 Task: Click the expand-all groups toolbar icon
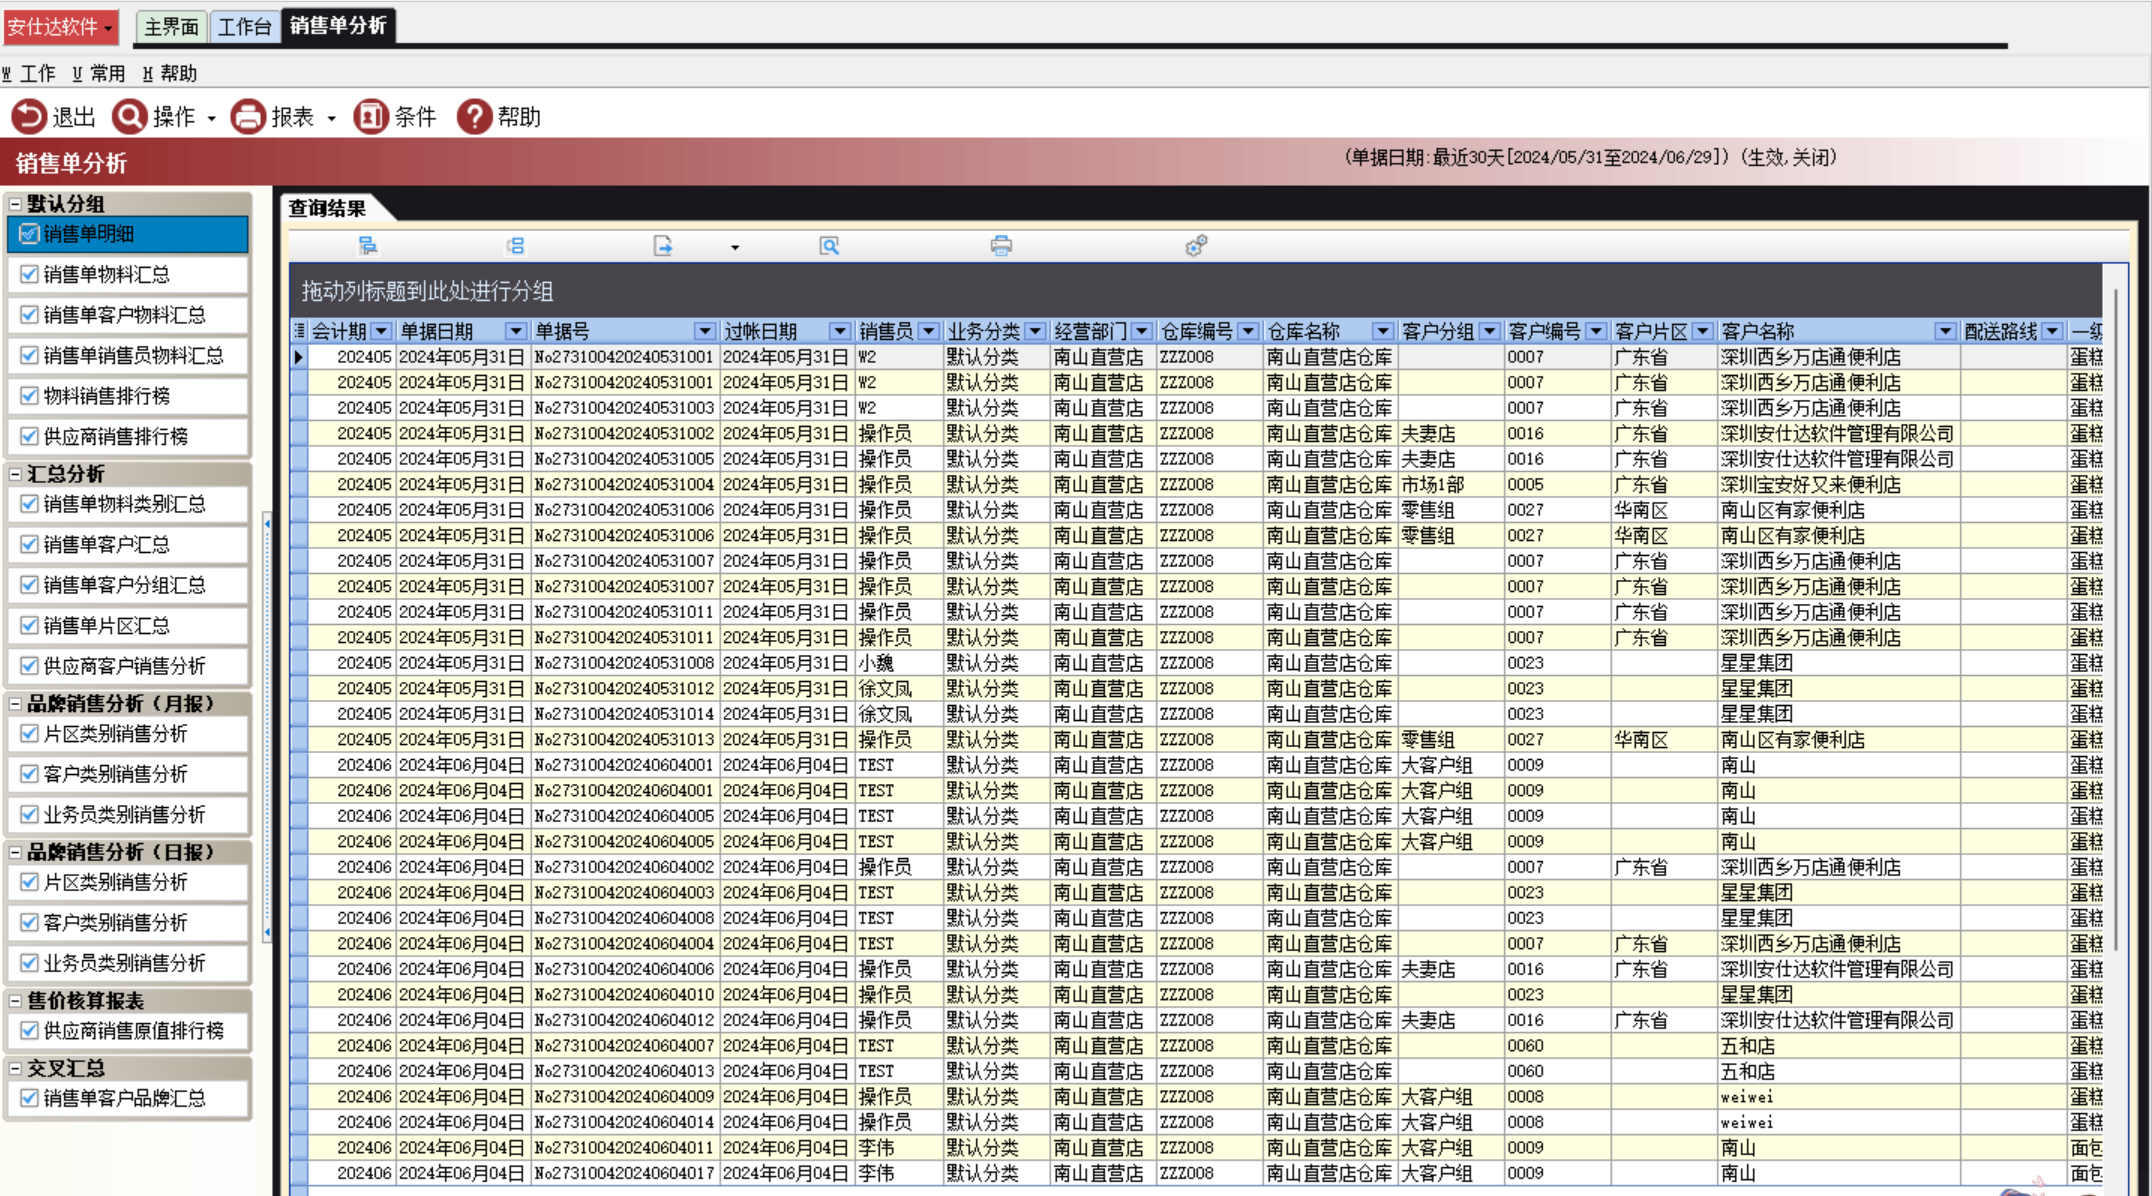click(x=368, y=246)
